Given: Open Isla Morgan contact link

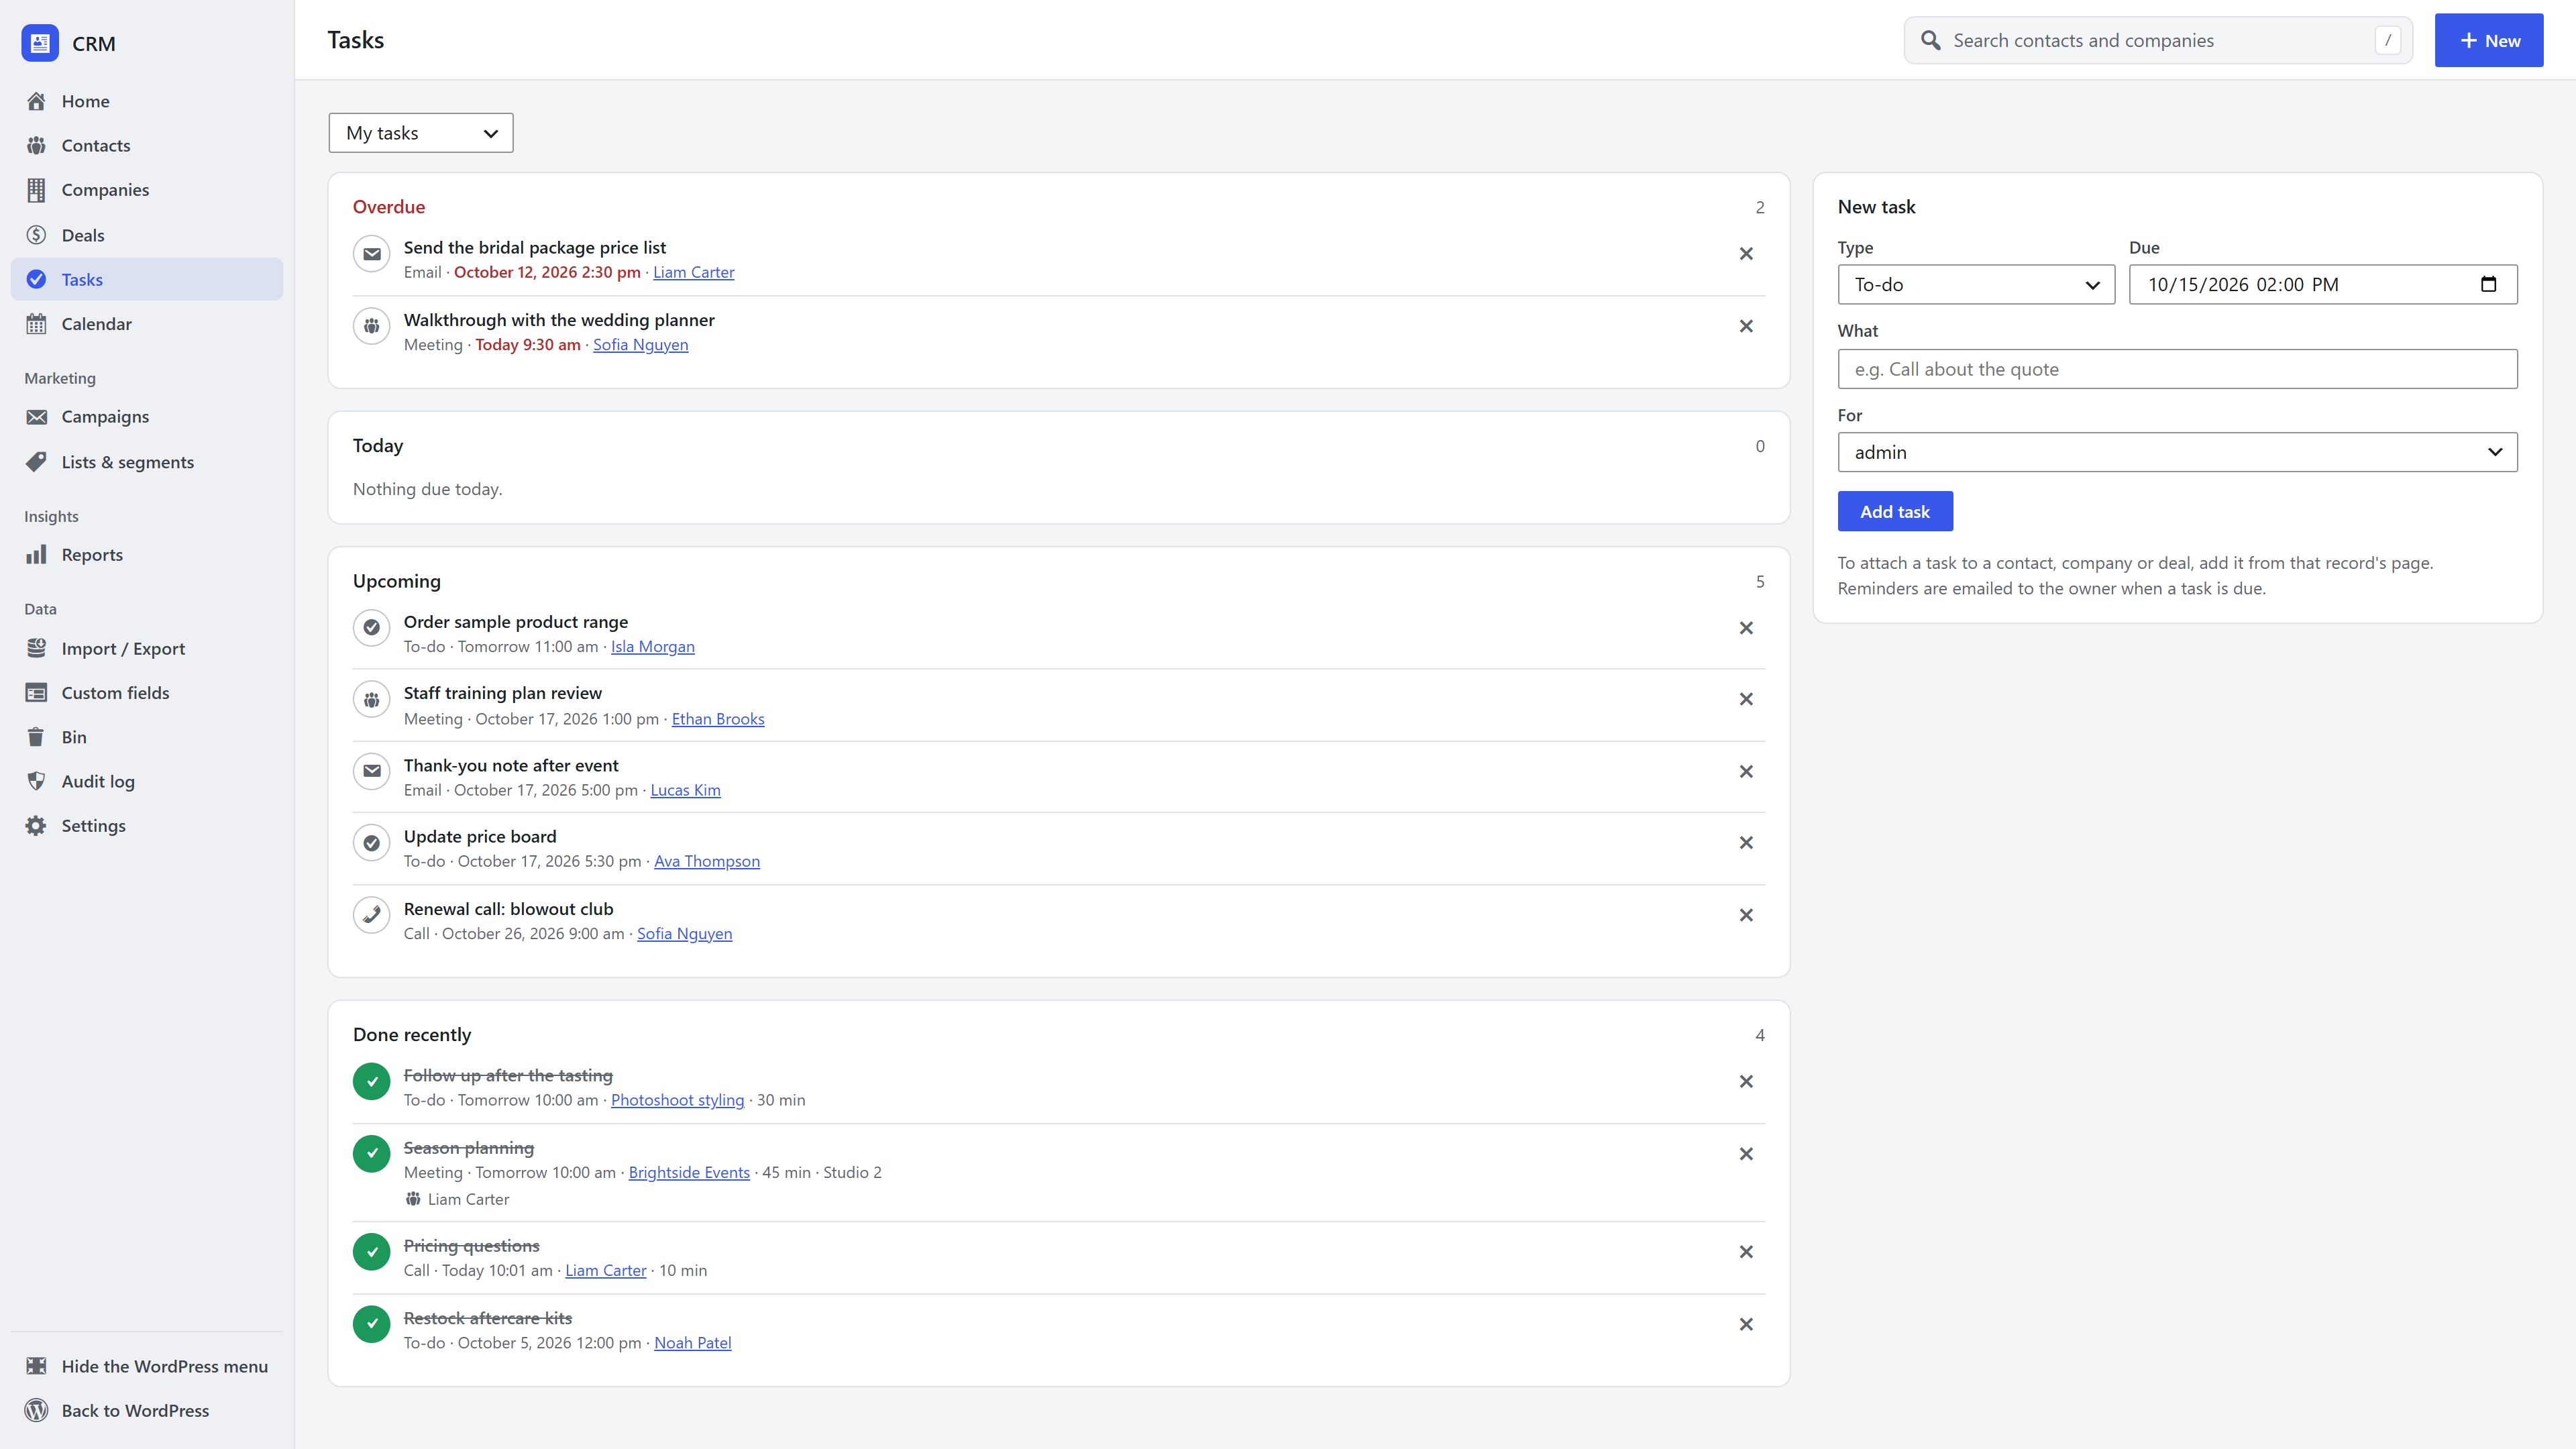Looking at the screenshot, I should (x=652, y=647).
